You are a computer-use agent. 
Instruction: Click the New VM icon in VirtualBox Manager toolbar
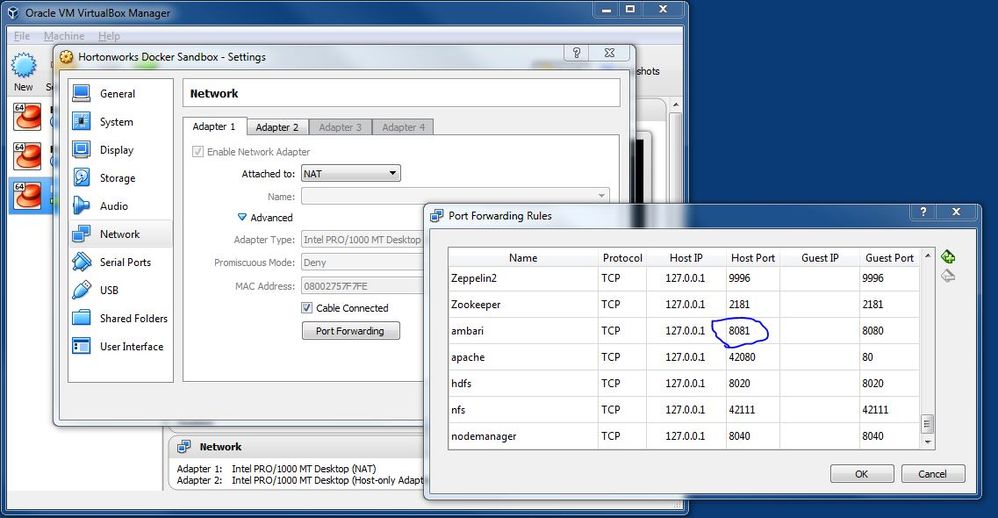coord(24,65)
